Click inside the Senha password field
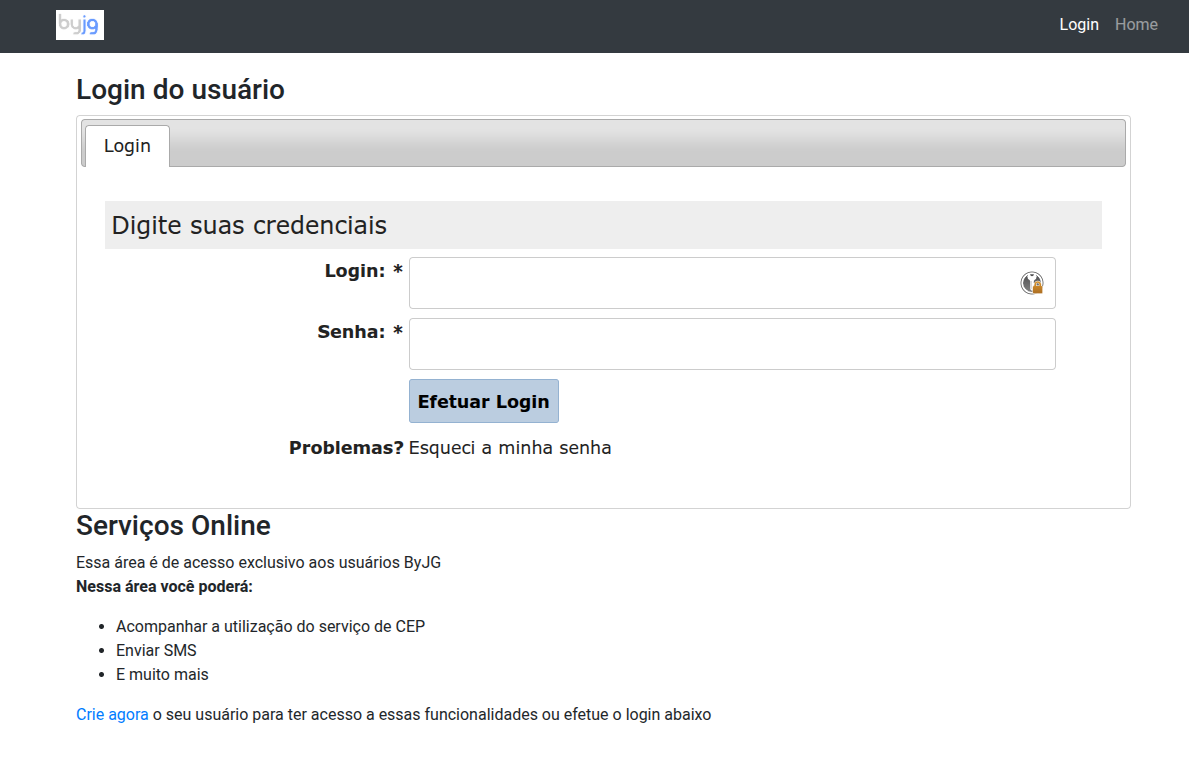The width and height of the screenshot is (1189, 773). click(700, 343)
